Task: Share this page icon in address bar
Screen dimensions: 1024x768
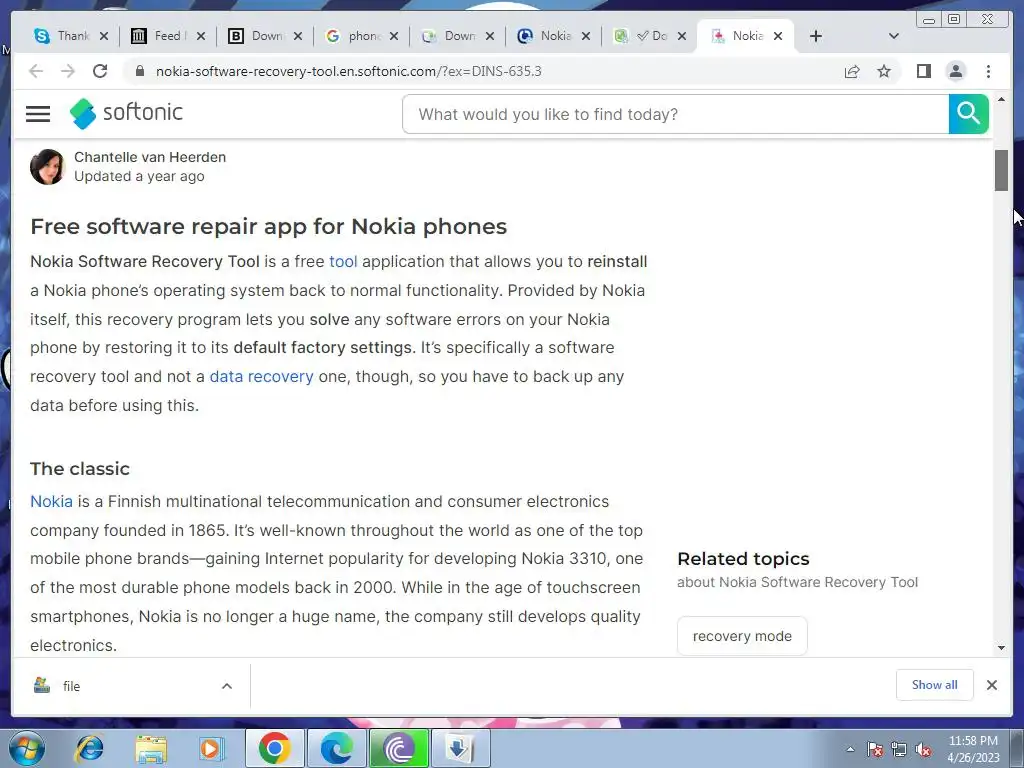Action: point(852,71)
